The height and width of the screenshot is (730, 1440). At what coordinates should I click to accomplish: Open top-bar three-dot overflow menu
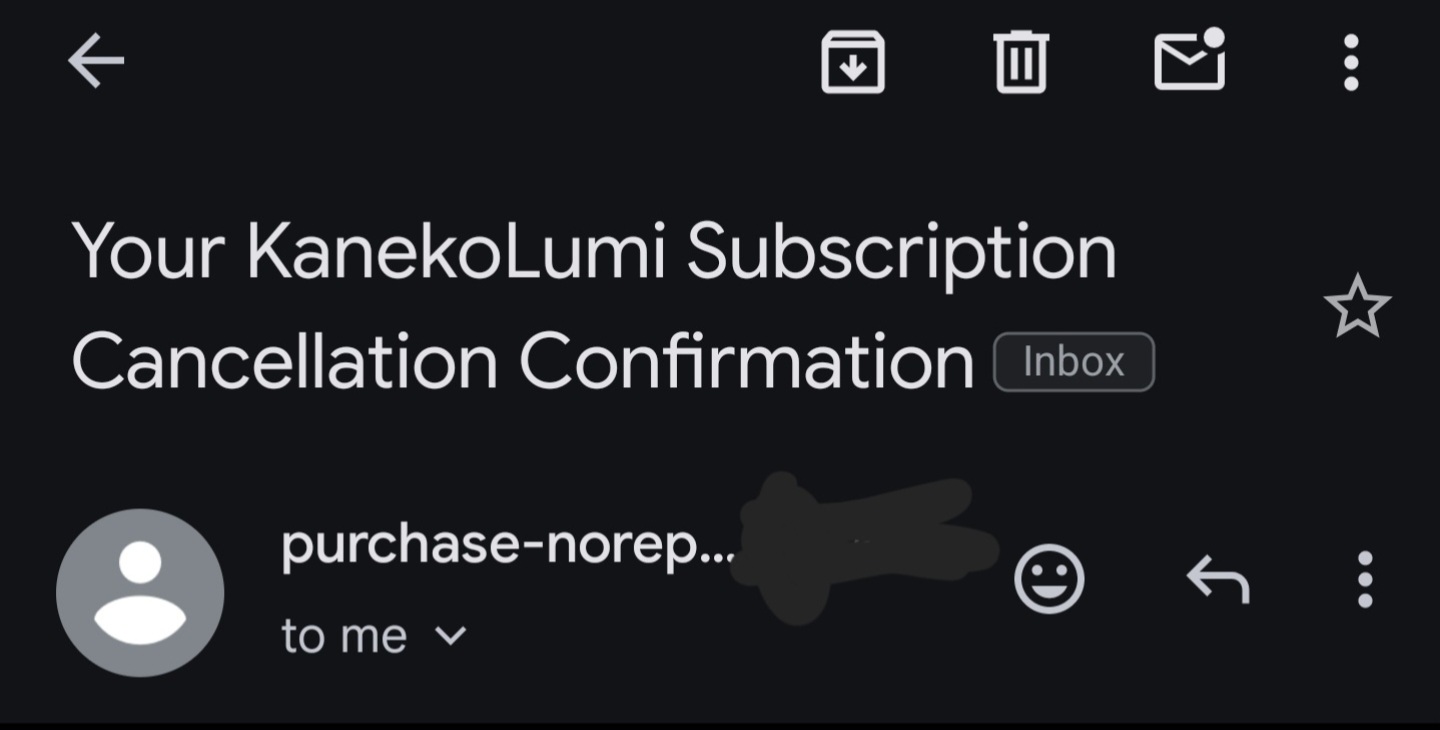point(1351,62)
